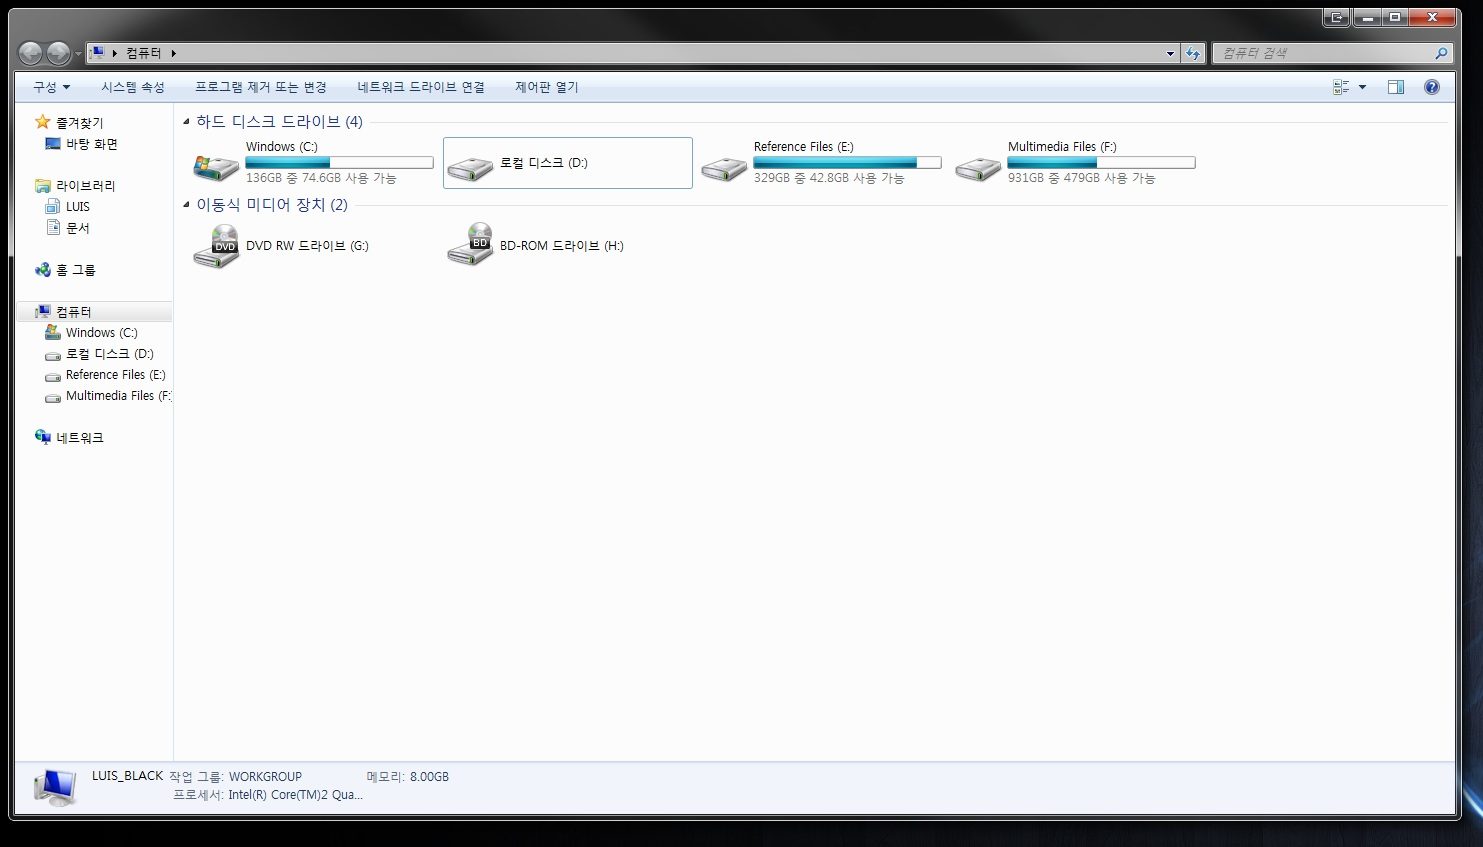Viewport: 1483px width, 847px height.
Task: Open the Multimedia Files (F:) drive icon
Action: coord(978,166)
